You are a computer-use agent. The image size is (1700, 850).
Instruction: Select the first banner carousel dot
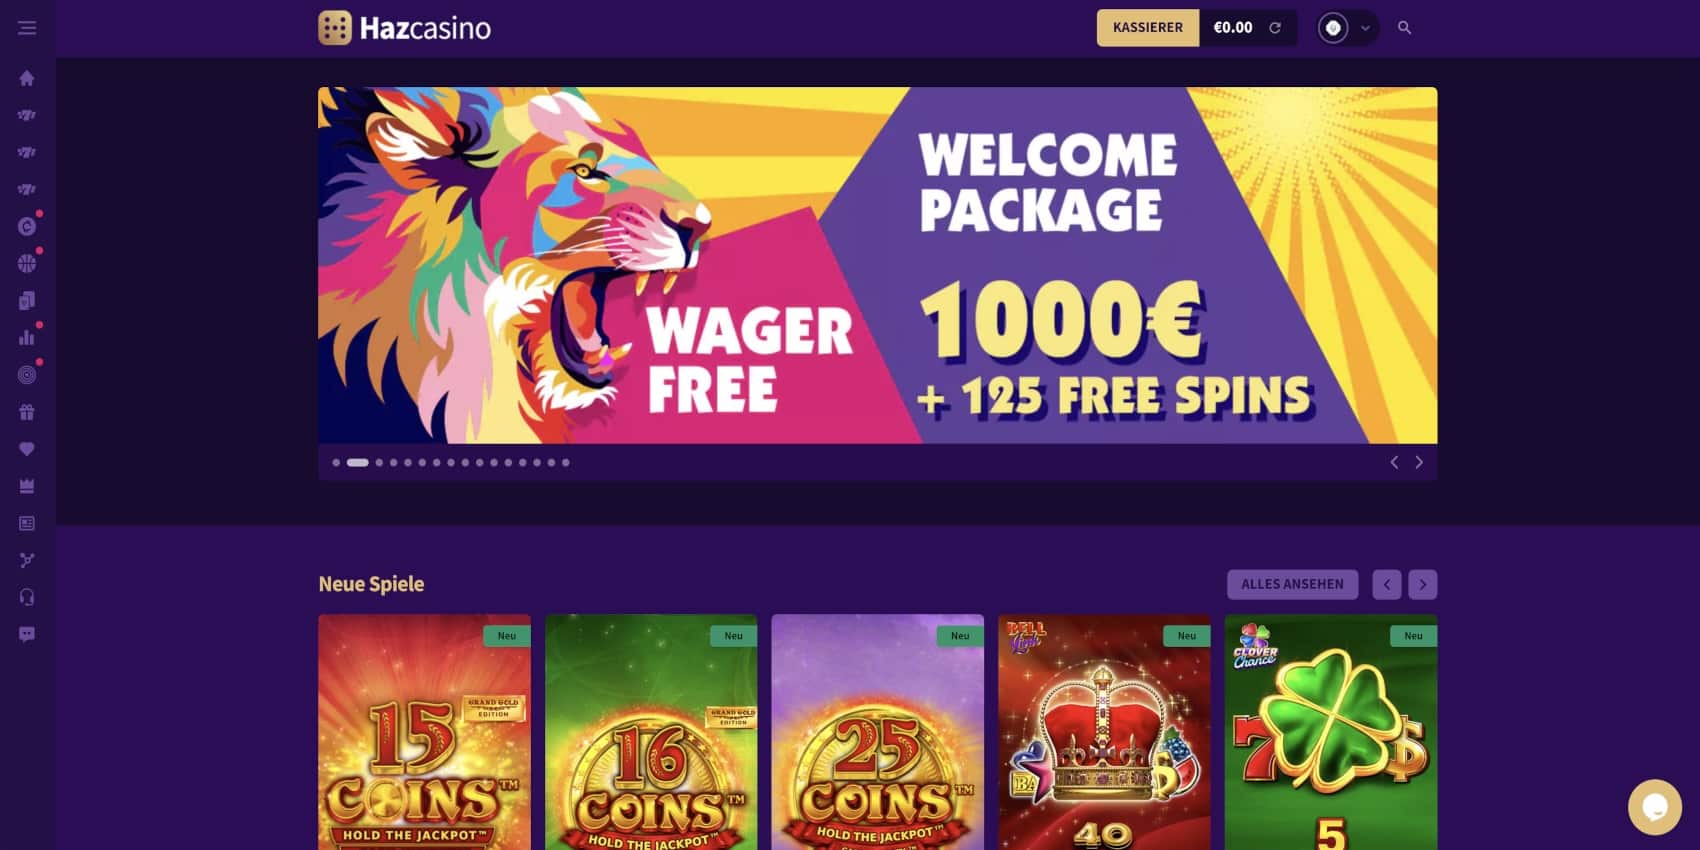point(336,463)
